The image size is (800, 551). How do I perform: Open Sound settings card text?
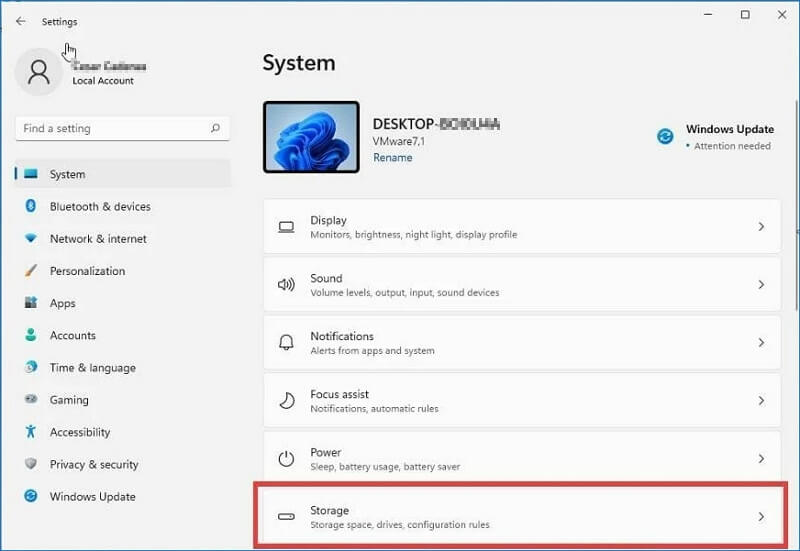405,285
